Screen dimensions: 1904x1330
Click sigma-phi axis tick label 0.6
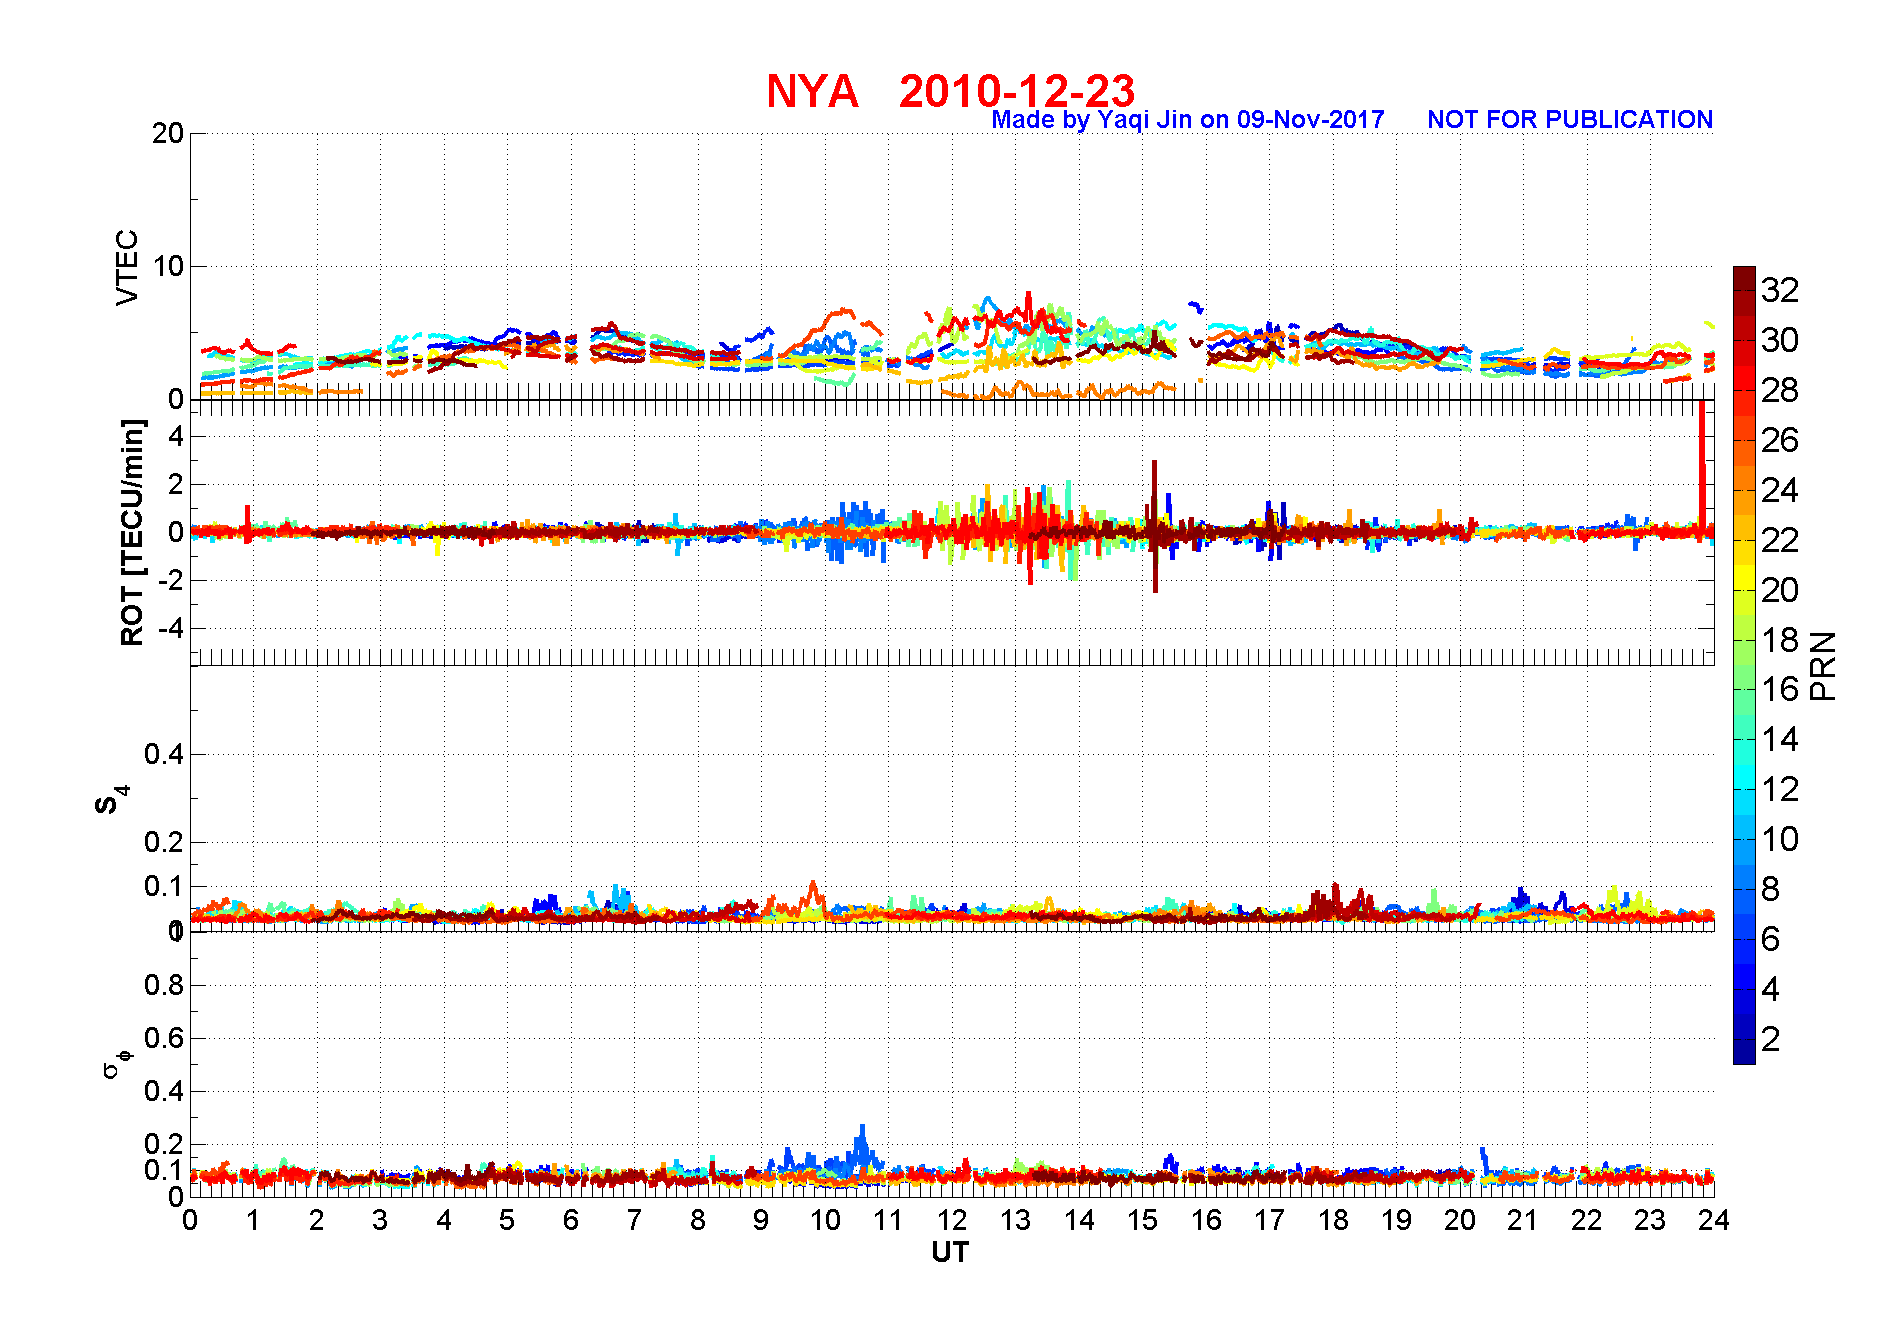164,1038
